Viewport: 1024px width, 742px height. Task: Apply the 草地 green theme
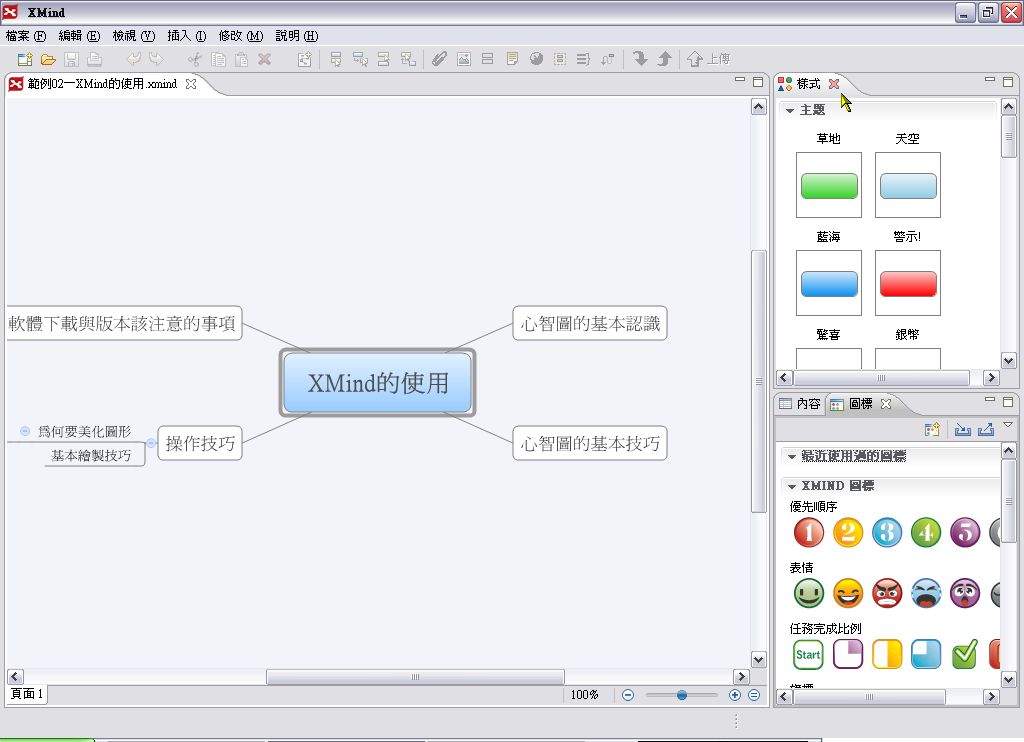point(829,185)
